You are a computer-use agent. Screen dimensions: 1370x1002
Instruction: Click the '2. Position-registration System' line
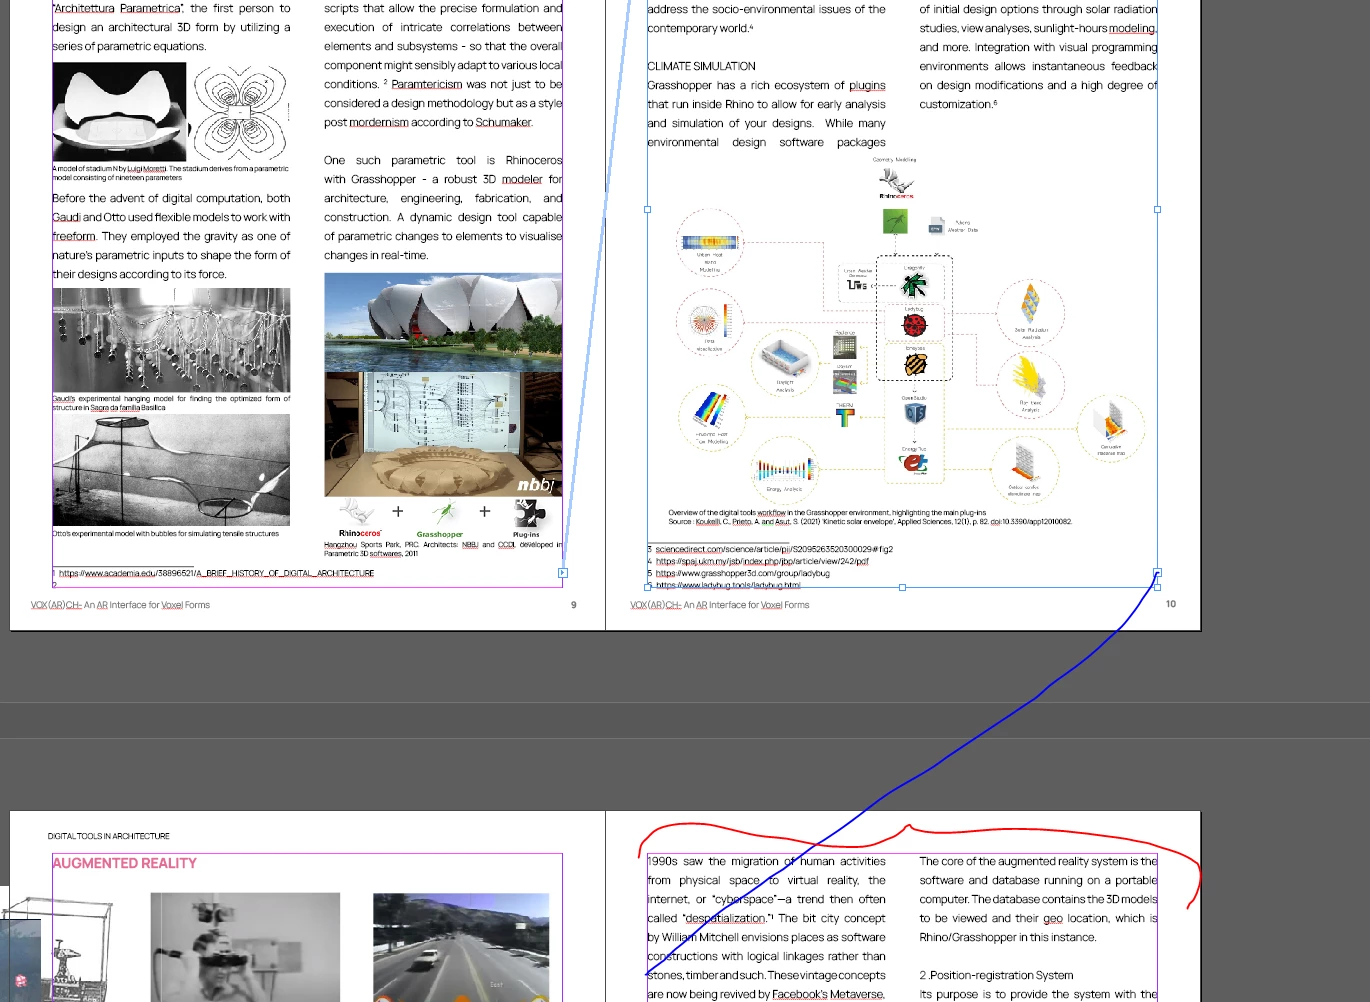tap(996, 975)
